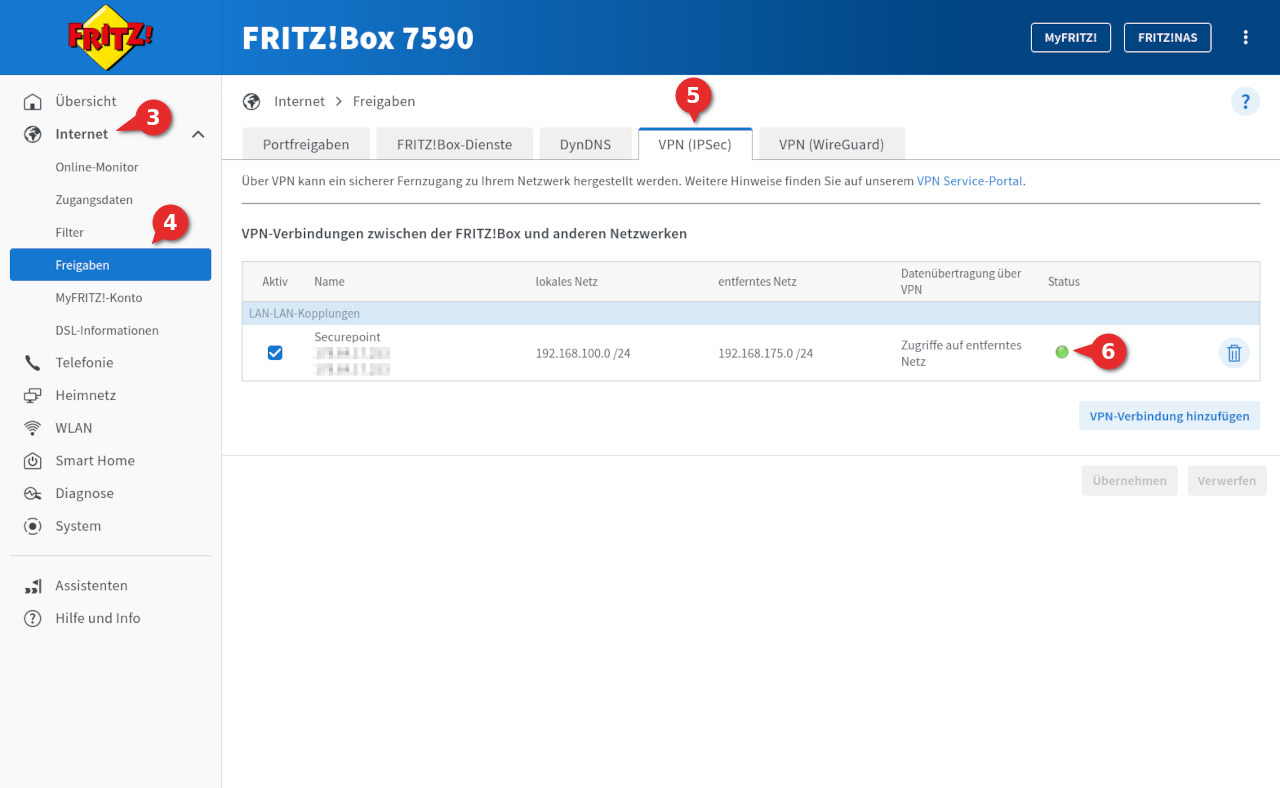This screenshot has height=788, width=1280.
Task: Click the globe icon beside Internet breadcrumb
Action: coord(251,101)
